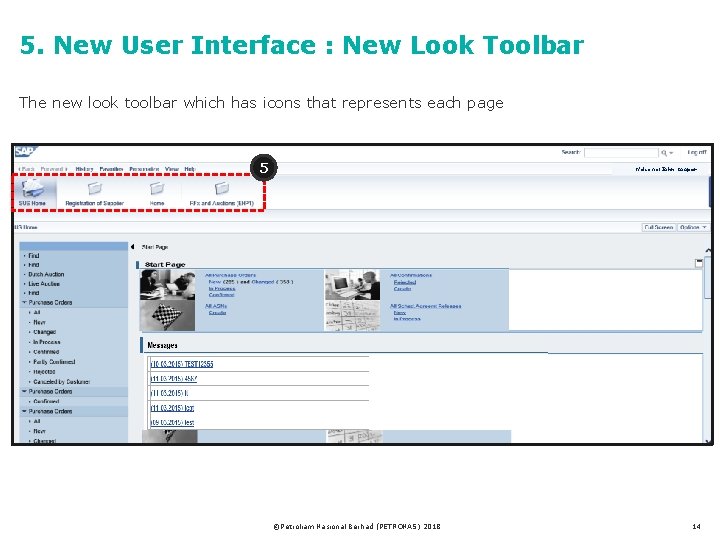The image size is (720, 540).
Task: Select the first Find entry in navigation
Action: 34,255
